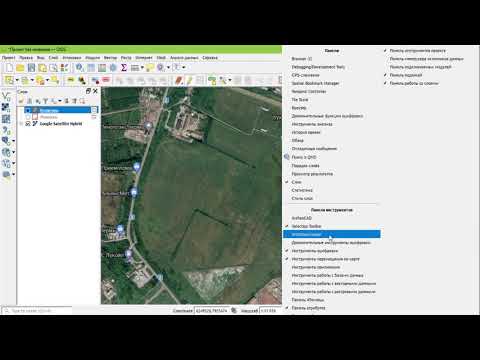Open the Анализ данных menu
The width and height of the screenshot is (480, 360).
pyautogui.click(x=184, y=58)
